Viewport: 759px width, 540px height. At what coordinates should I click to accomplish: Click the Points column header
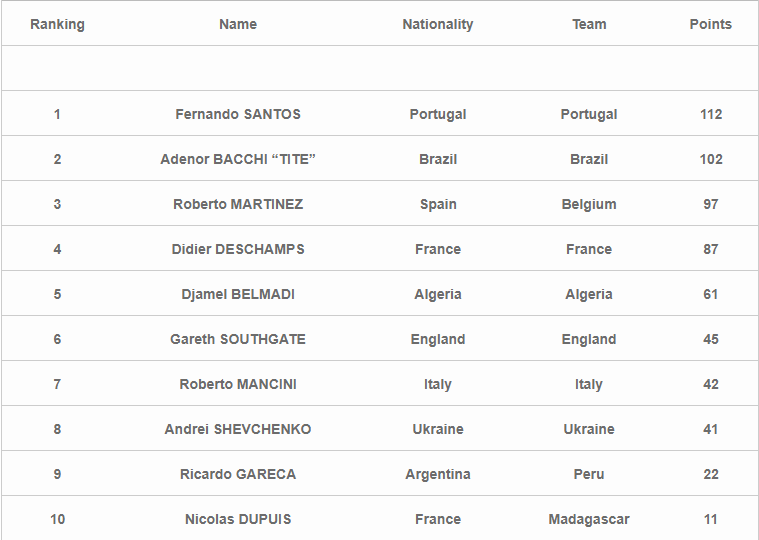(711, 24)
